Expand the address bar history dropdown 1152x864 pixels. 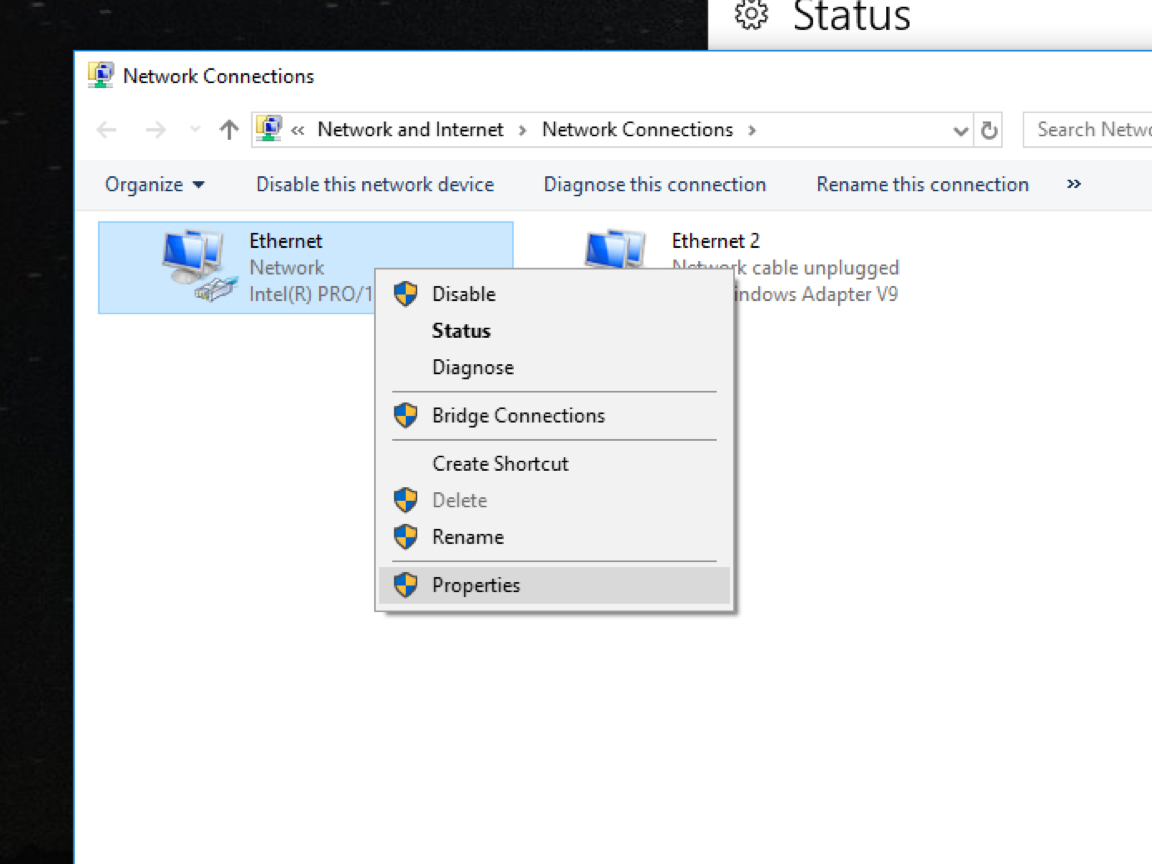coord(960,131)
